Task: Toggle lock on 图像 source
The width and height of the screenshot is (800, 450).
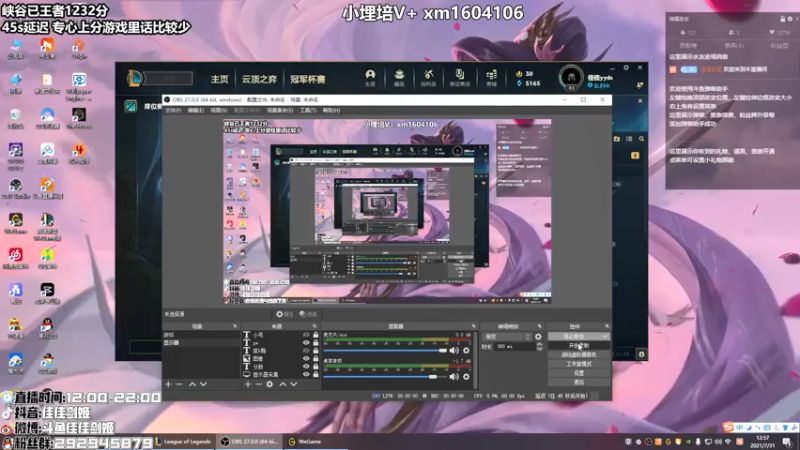Action: point(315,359)
